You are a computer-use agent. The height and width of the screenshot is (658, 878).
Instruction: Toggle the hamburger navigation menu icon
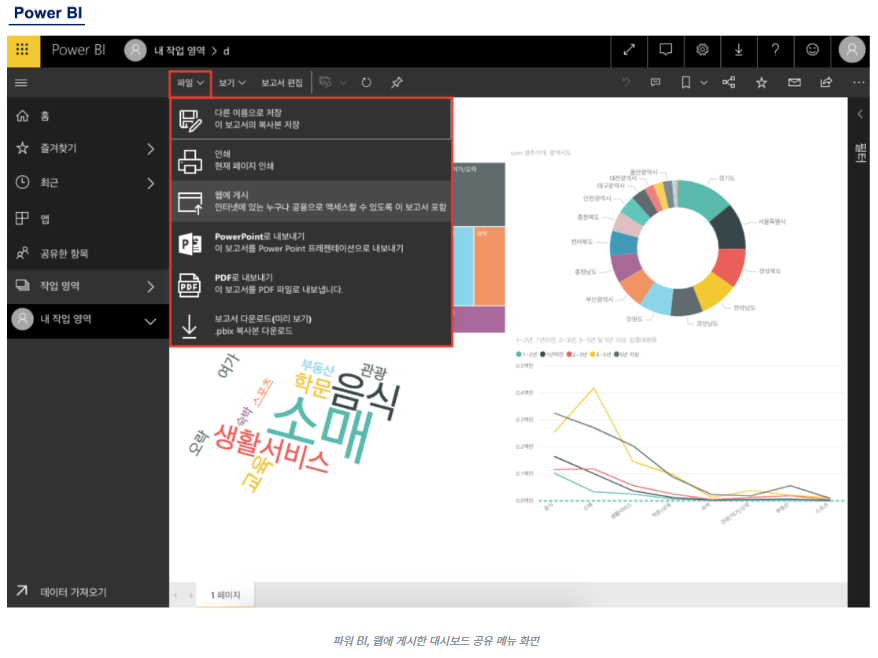pos(21,83)
